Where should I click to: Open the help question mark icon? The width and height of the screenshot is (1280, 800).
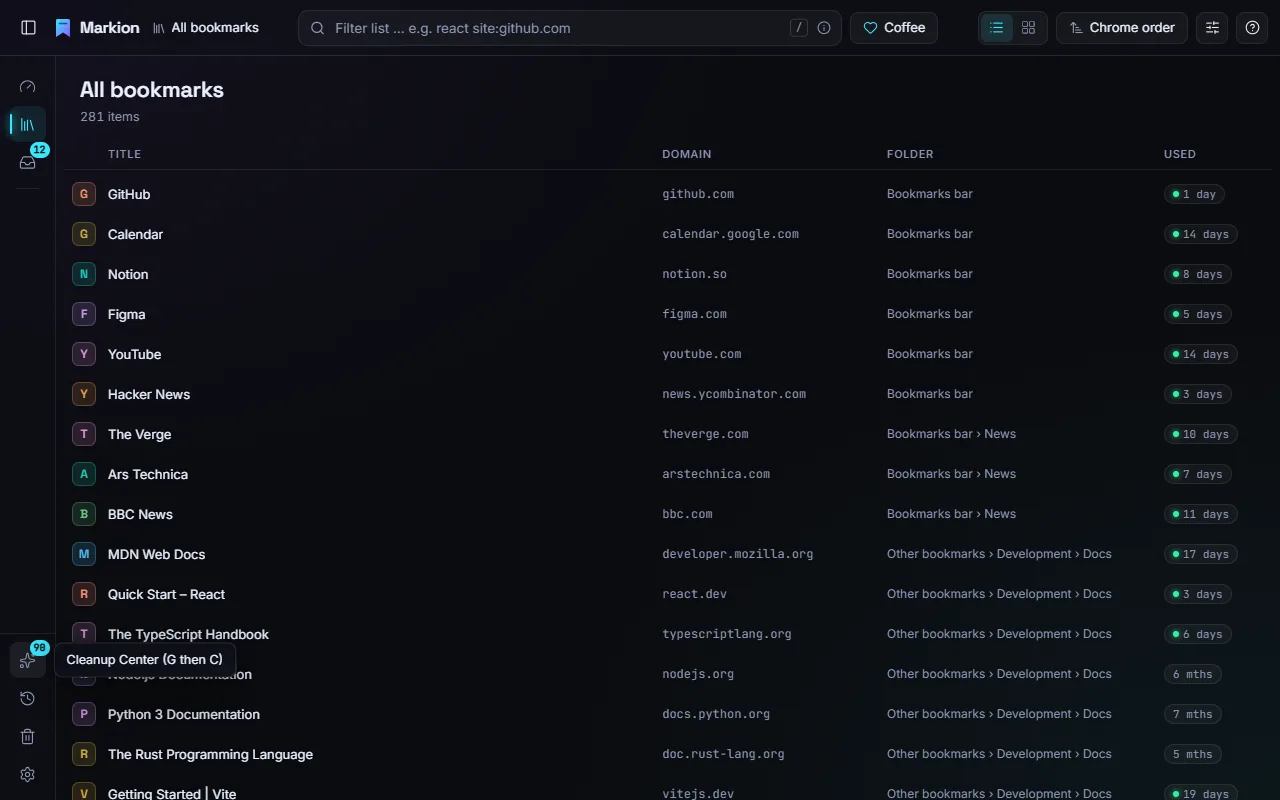point(1252,28)
